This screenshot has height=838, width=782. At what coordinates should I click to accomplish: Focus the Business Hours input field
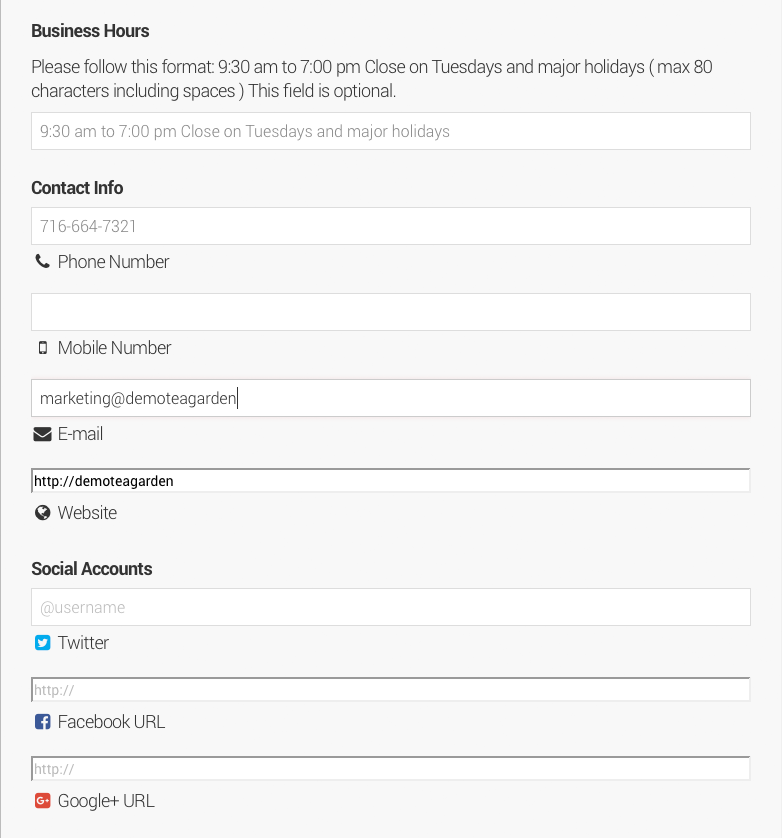coord(390,131)
